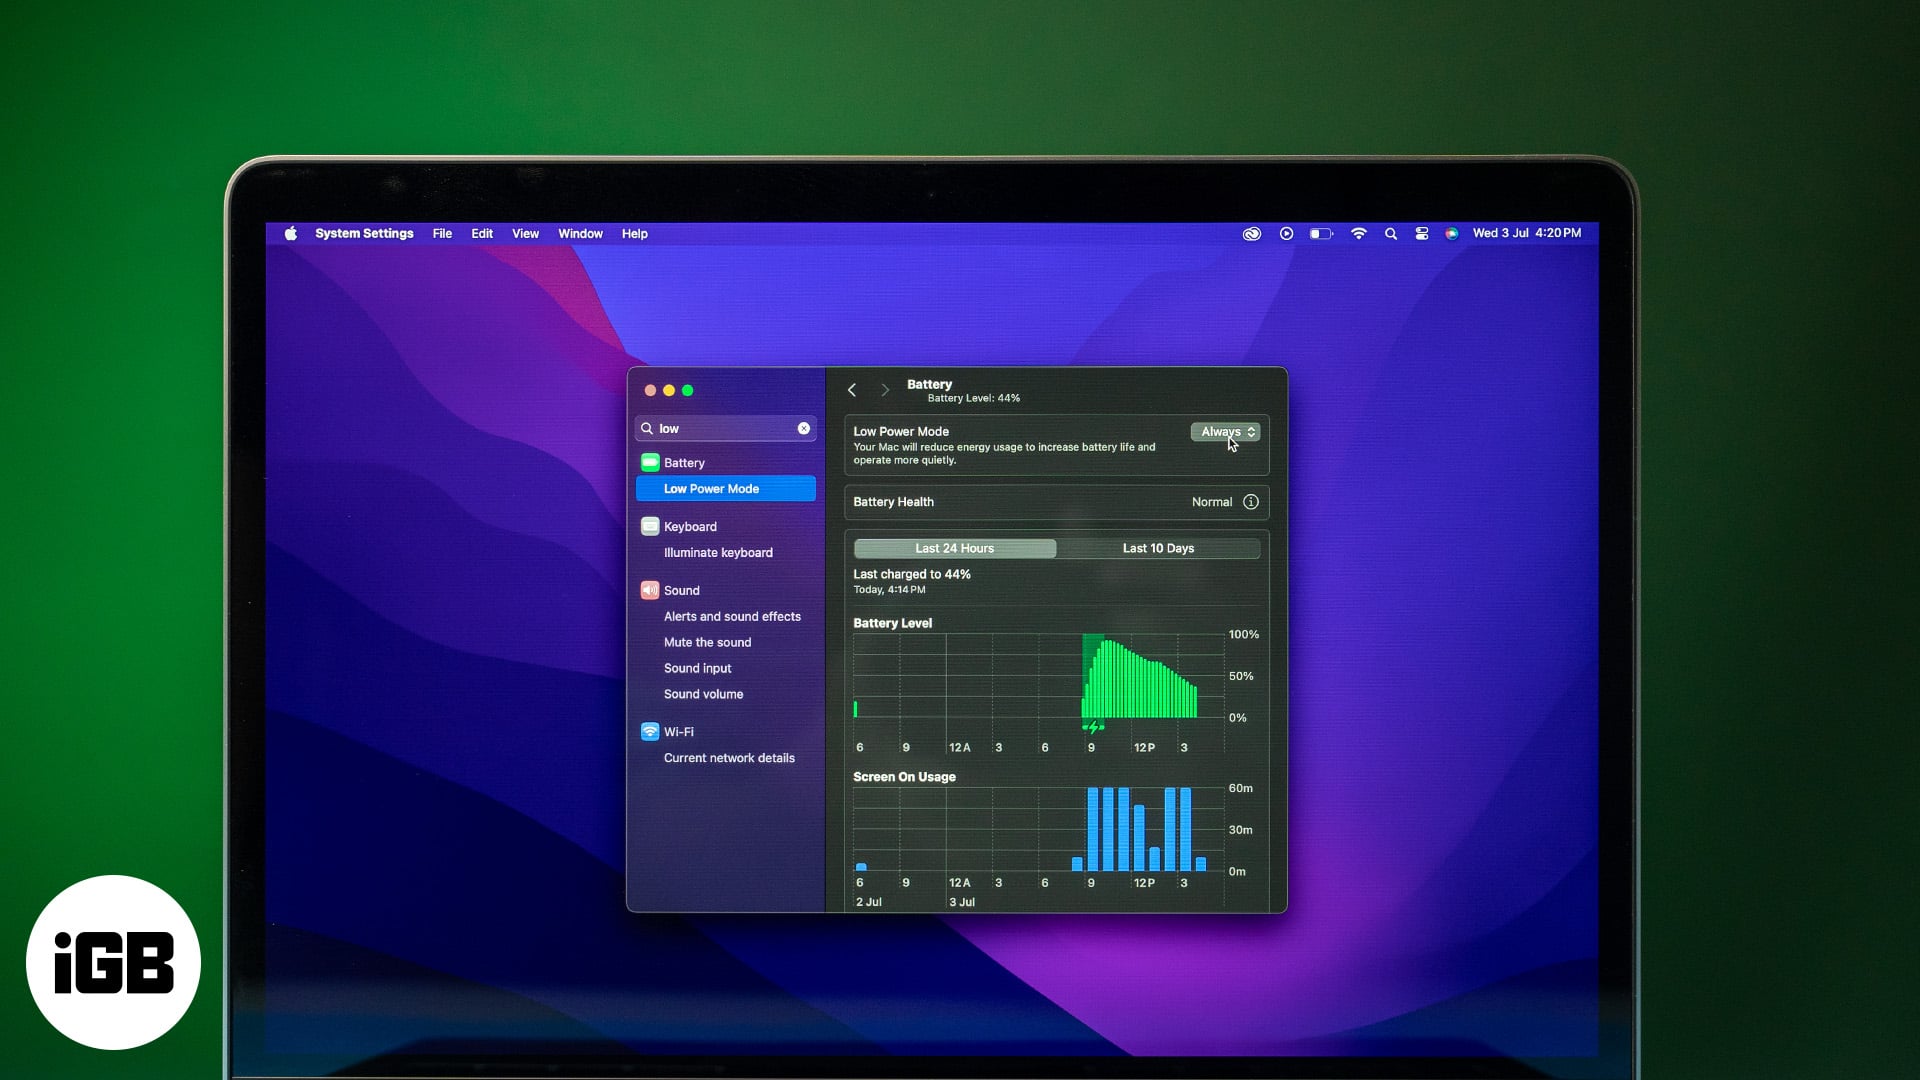Select the Last 24 Hours tab

[x=955, y=547]
